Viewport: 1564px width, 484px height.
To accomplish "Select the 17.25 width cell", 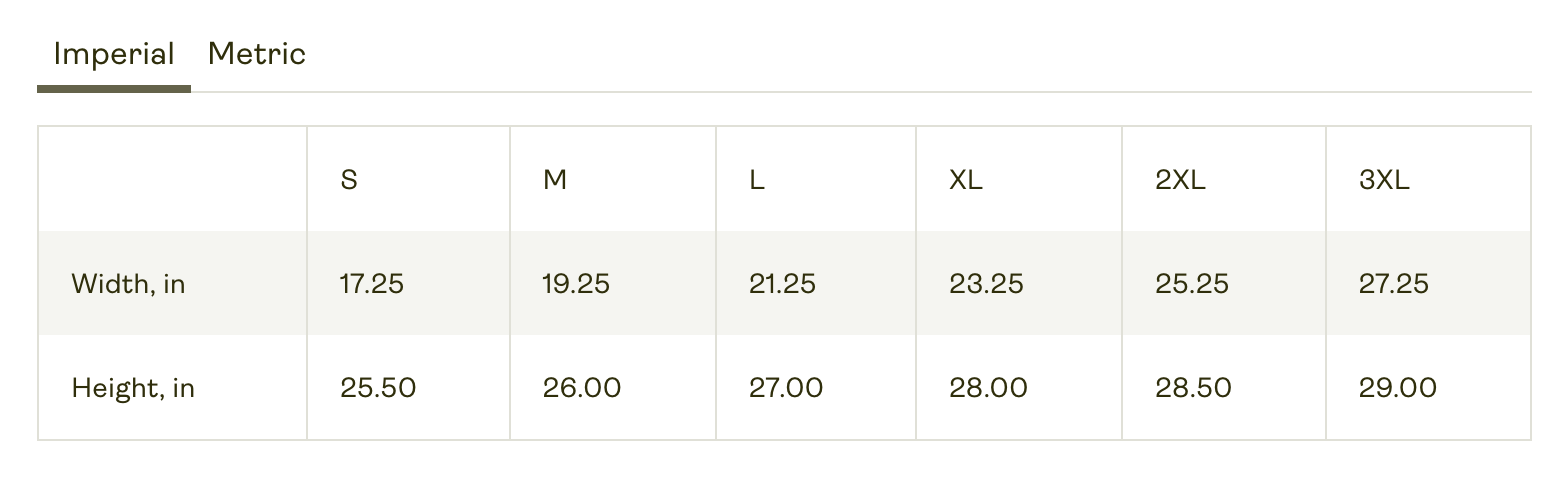I will [x=372, y=284].
